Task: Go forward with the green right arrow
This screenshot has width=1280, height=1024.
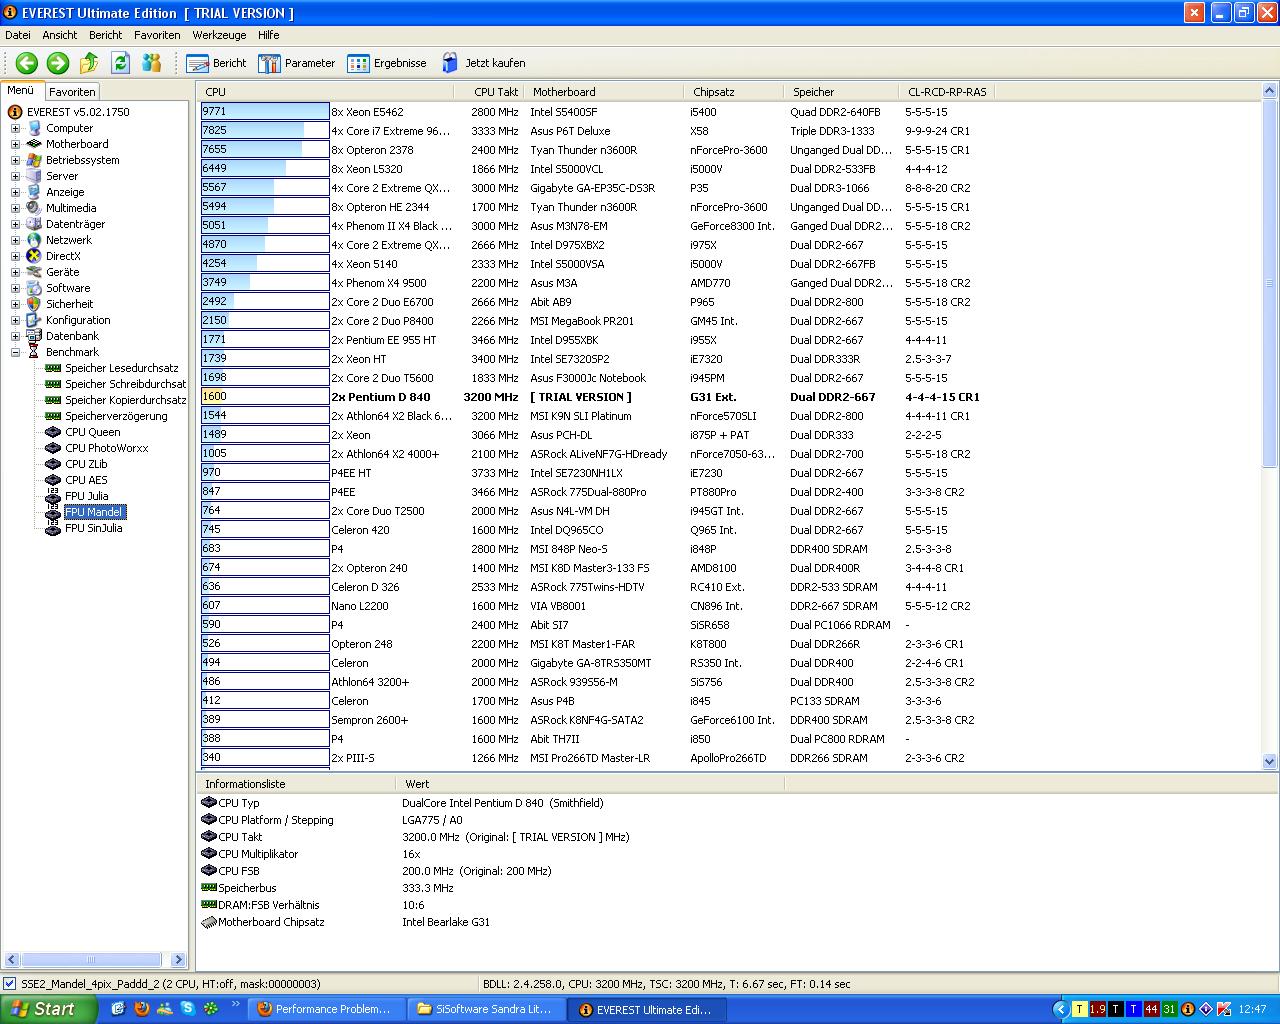Action: click(58, 63)
